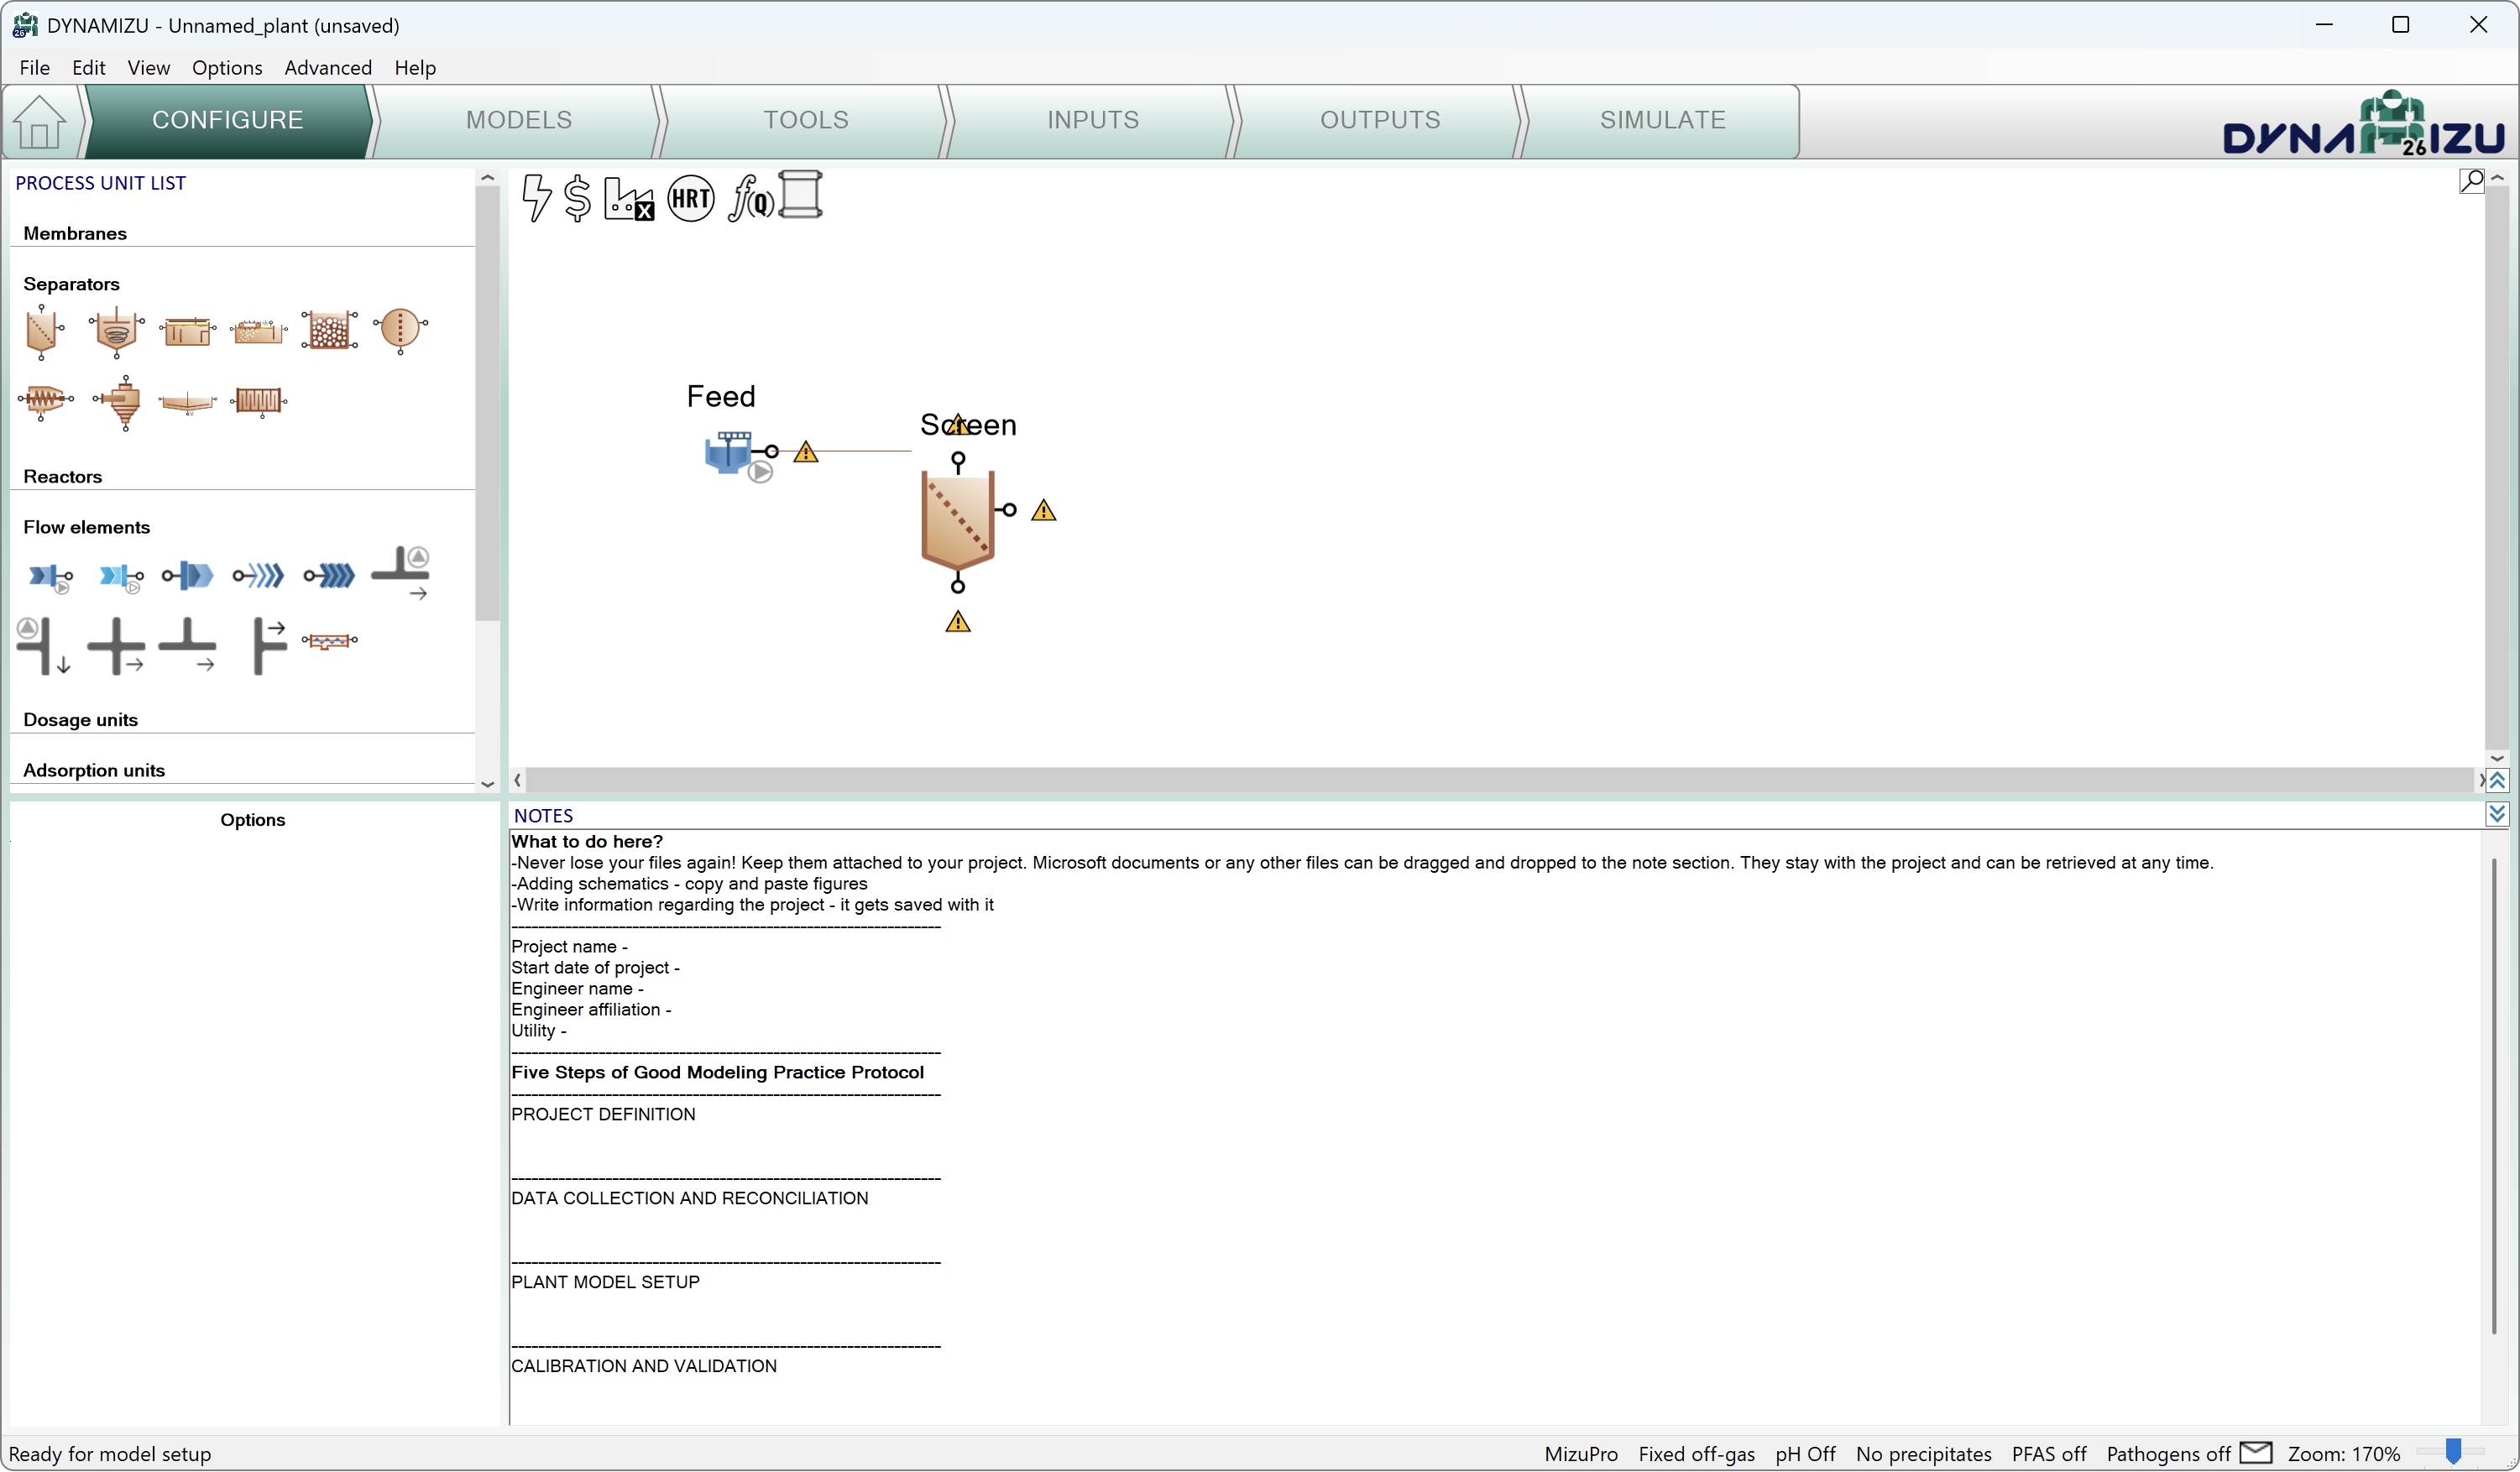Open the Advanced menu

coord(328,67)
